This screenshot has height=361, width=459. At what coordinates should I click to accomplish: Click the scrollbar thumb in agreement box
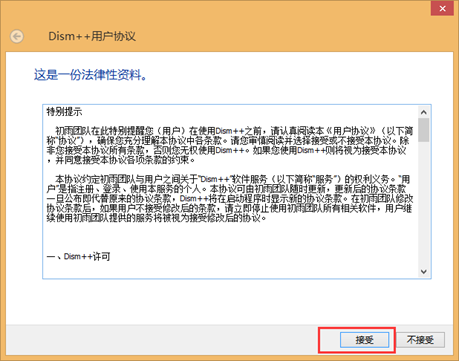[424, 130]
